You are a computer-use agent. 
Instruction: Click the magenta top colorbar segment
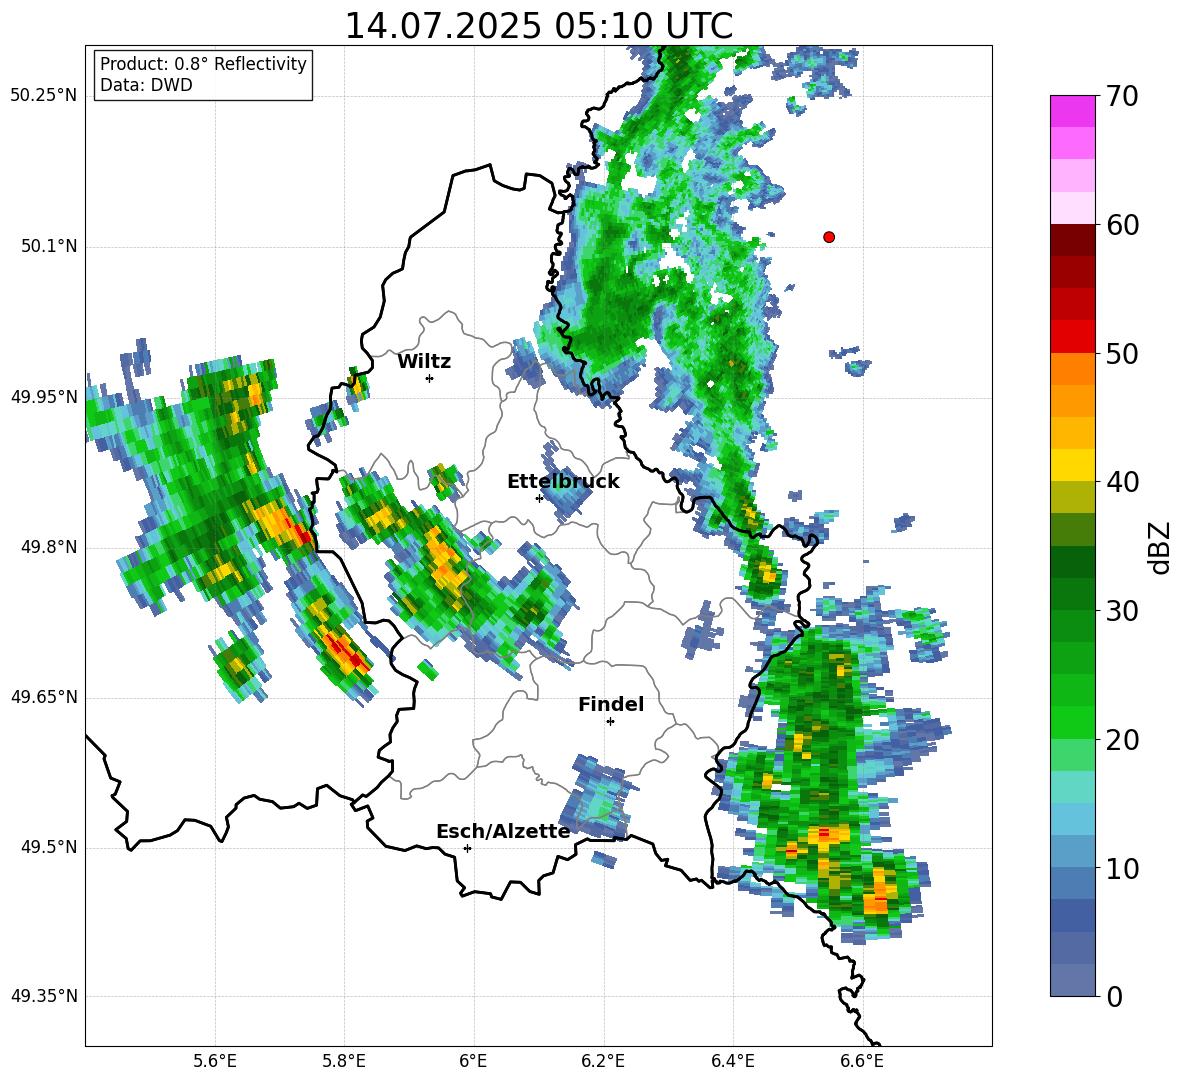point(1072,111)
